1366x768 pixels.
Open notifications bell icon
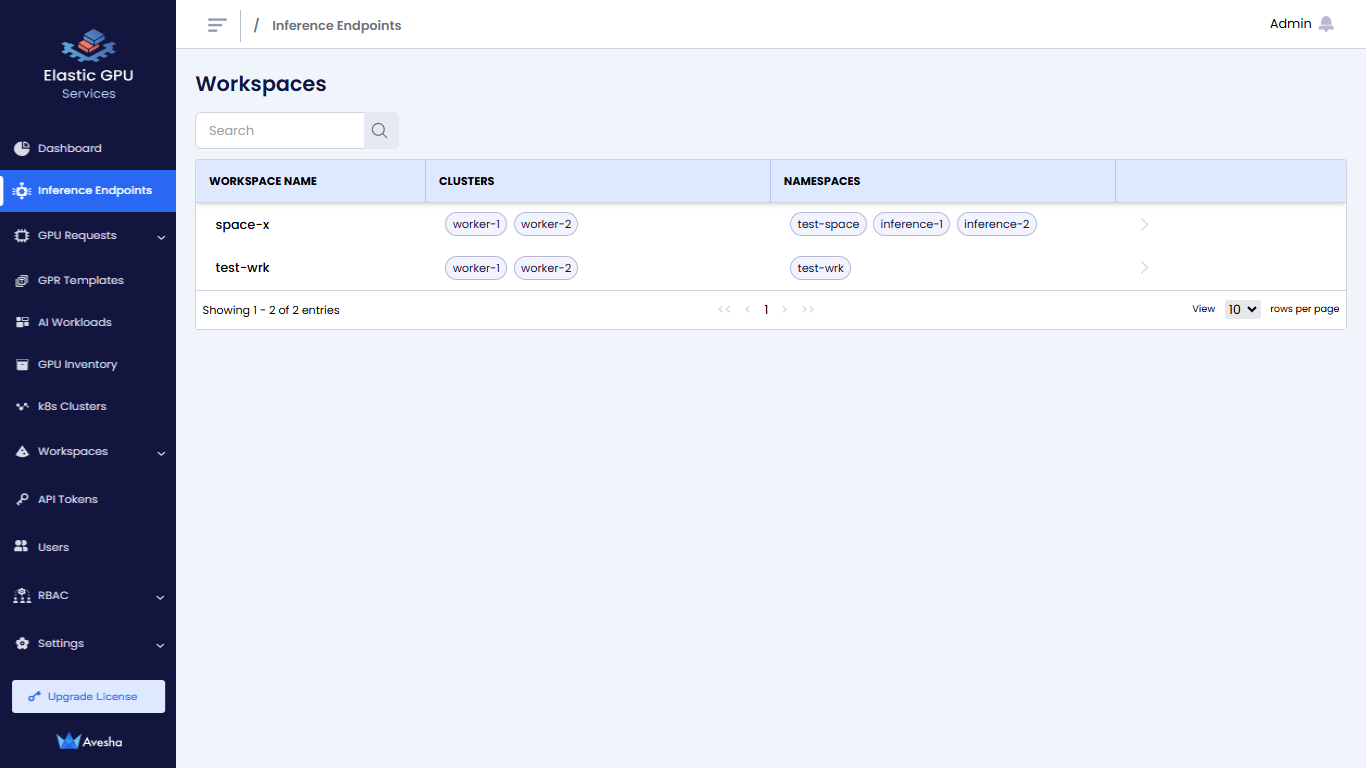(1326, 24)
